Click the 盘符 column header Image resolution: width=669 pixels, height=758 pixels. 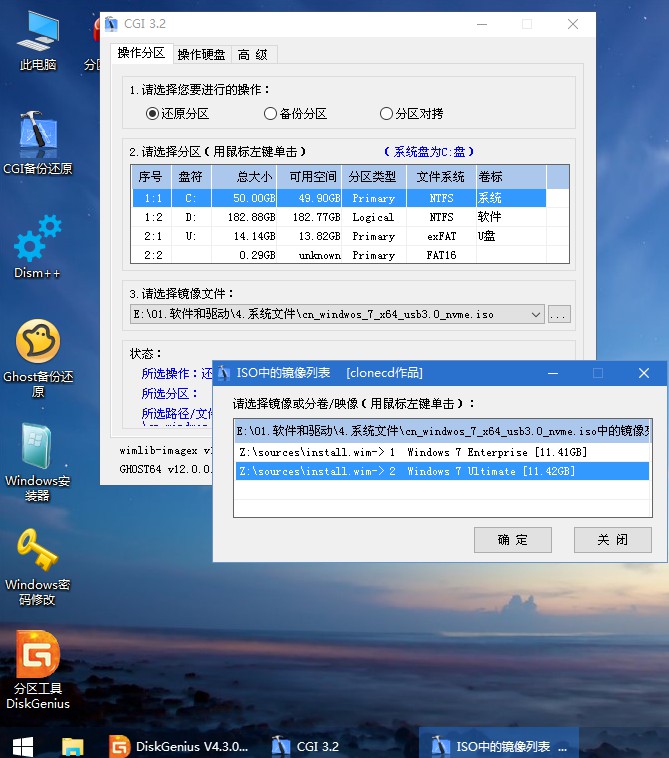click(191, 176)
